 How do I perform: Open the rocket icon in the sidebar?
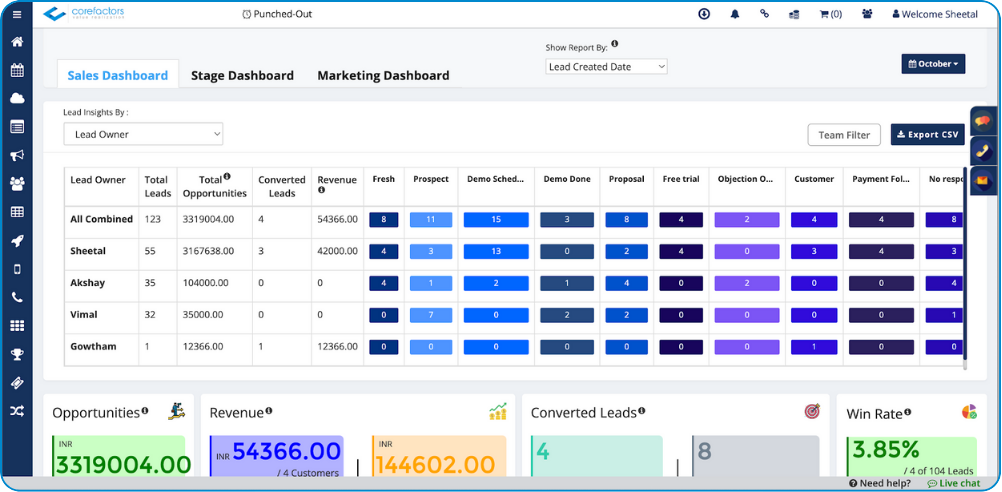[17, 241]
